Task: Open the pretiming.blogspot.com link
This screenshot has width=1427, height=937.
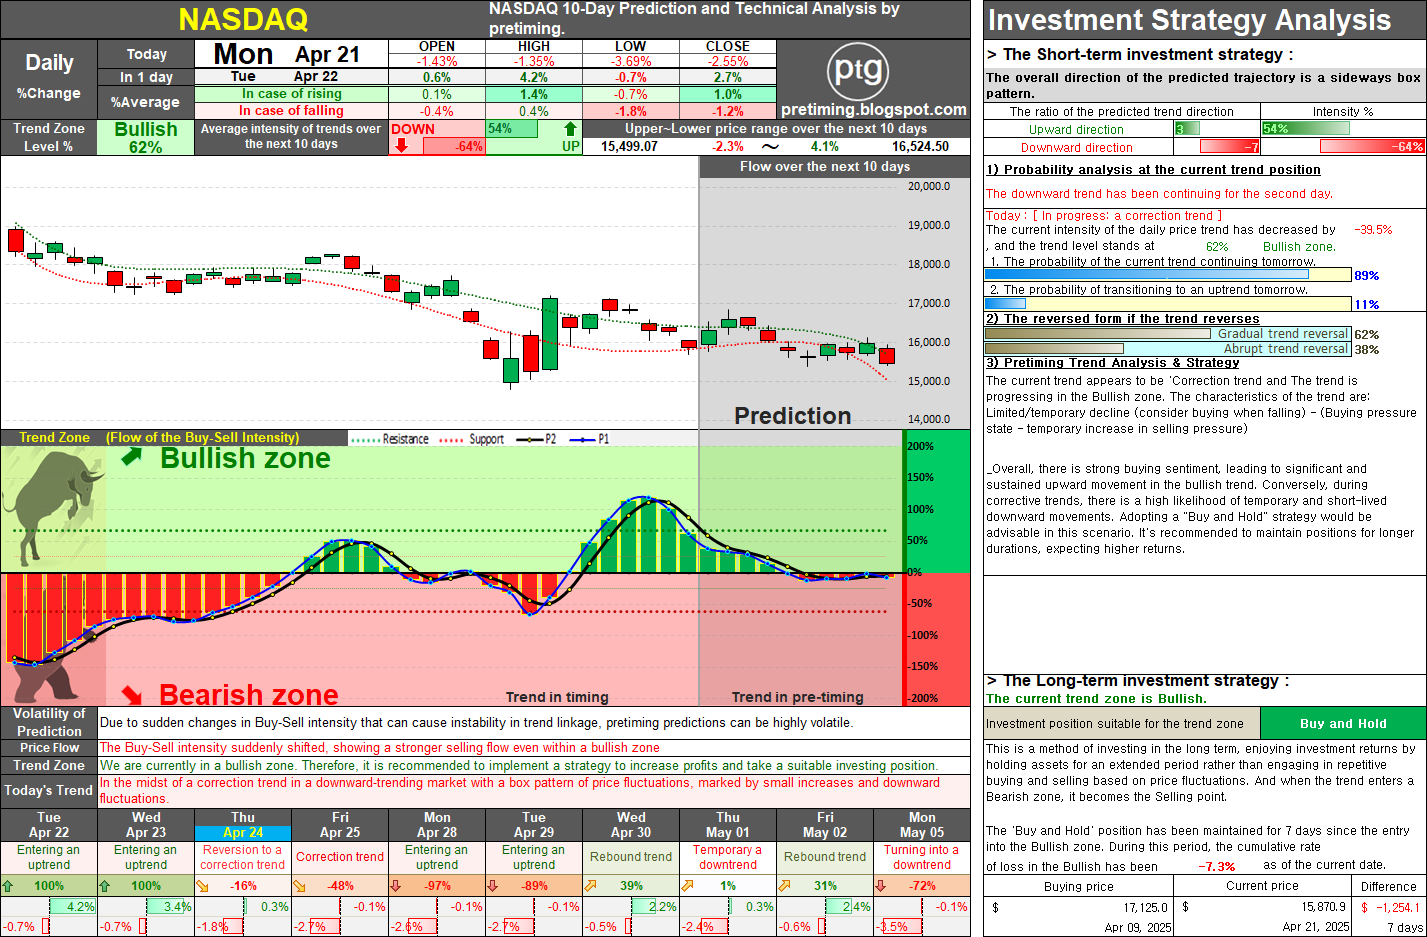Action: (874, 110)
